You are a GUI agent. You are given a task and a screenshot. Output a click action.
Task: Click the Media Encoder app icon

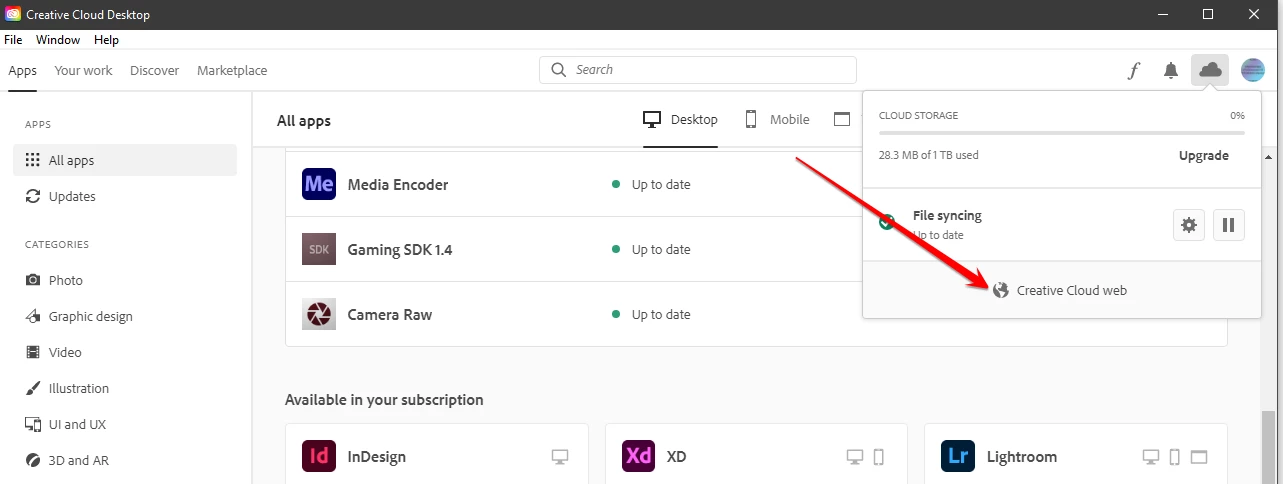(x=319, y=184)
